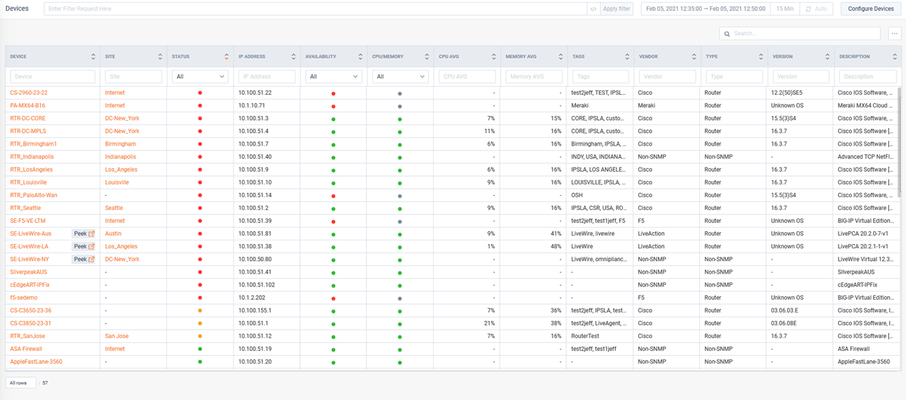Screen dimensions: 906x400
Task: Click into the table Search box
Action: (x=800, y=34)
